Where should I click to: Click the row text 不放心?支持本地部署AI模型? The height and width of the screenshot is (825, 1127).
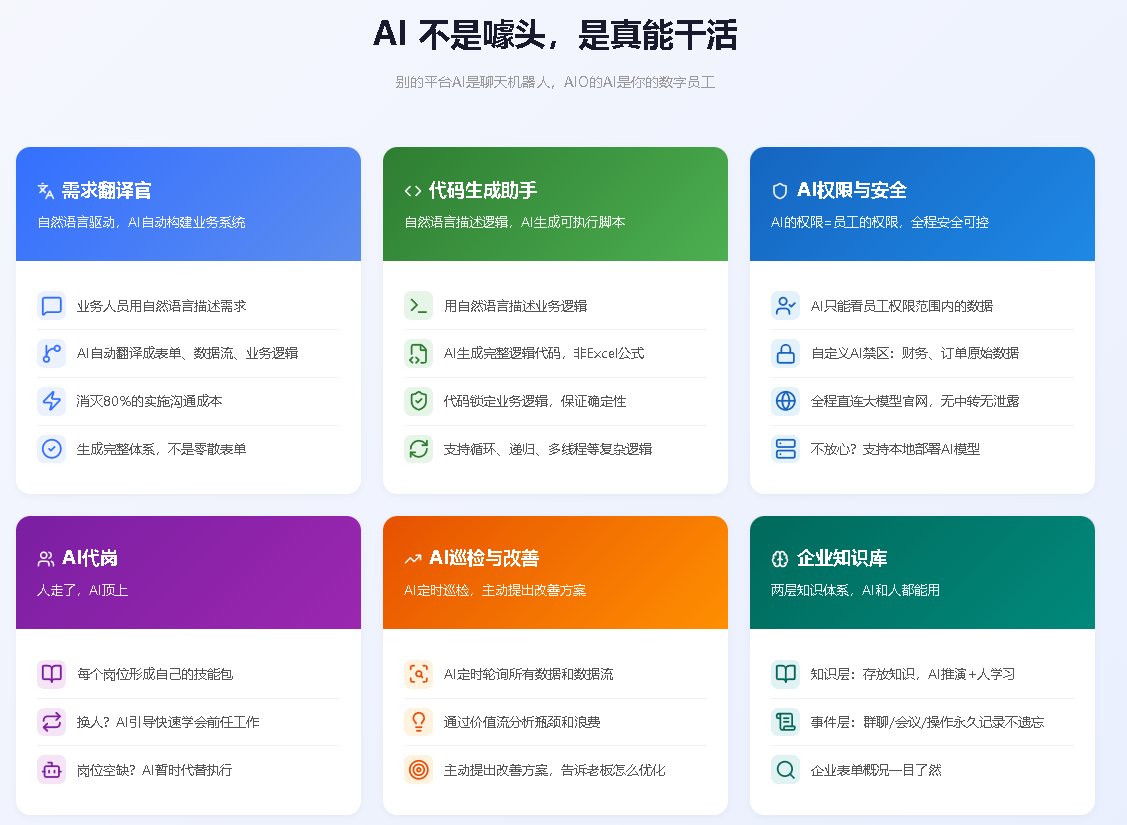pyautogui.click(x=896, y=449)
